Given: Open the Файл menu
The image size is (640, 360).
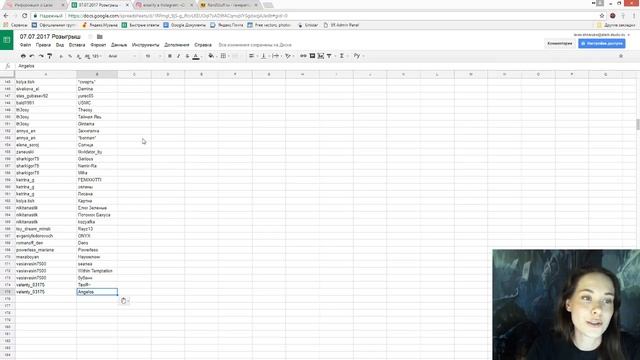Looking at the screenshot, I should (x=25, y=45).
